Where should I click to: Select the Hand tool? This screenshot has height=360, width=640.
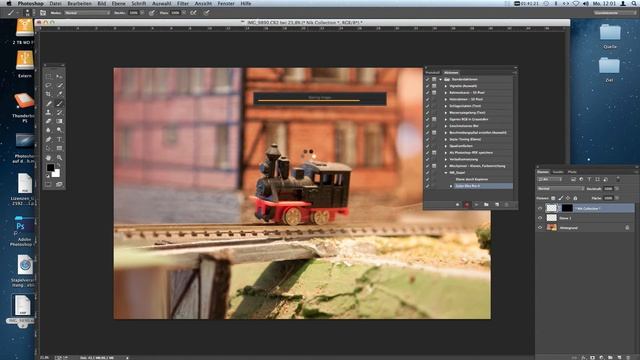pyautogui.click(x=49, y=158)
